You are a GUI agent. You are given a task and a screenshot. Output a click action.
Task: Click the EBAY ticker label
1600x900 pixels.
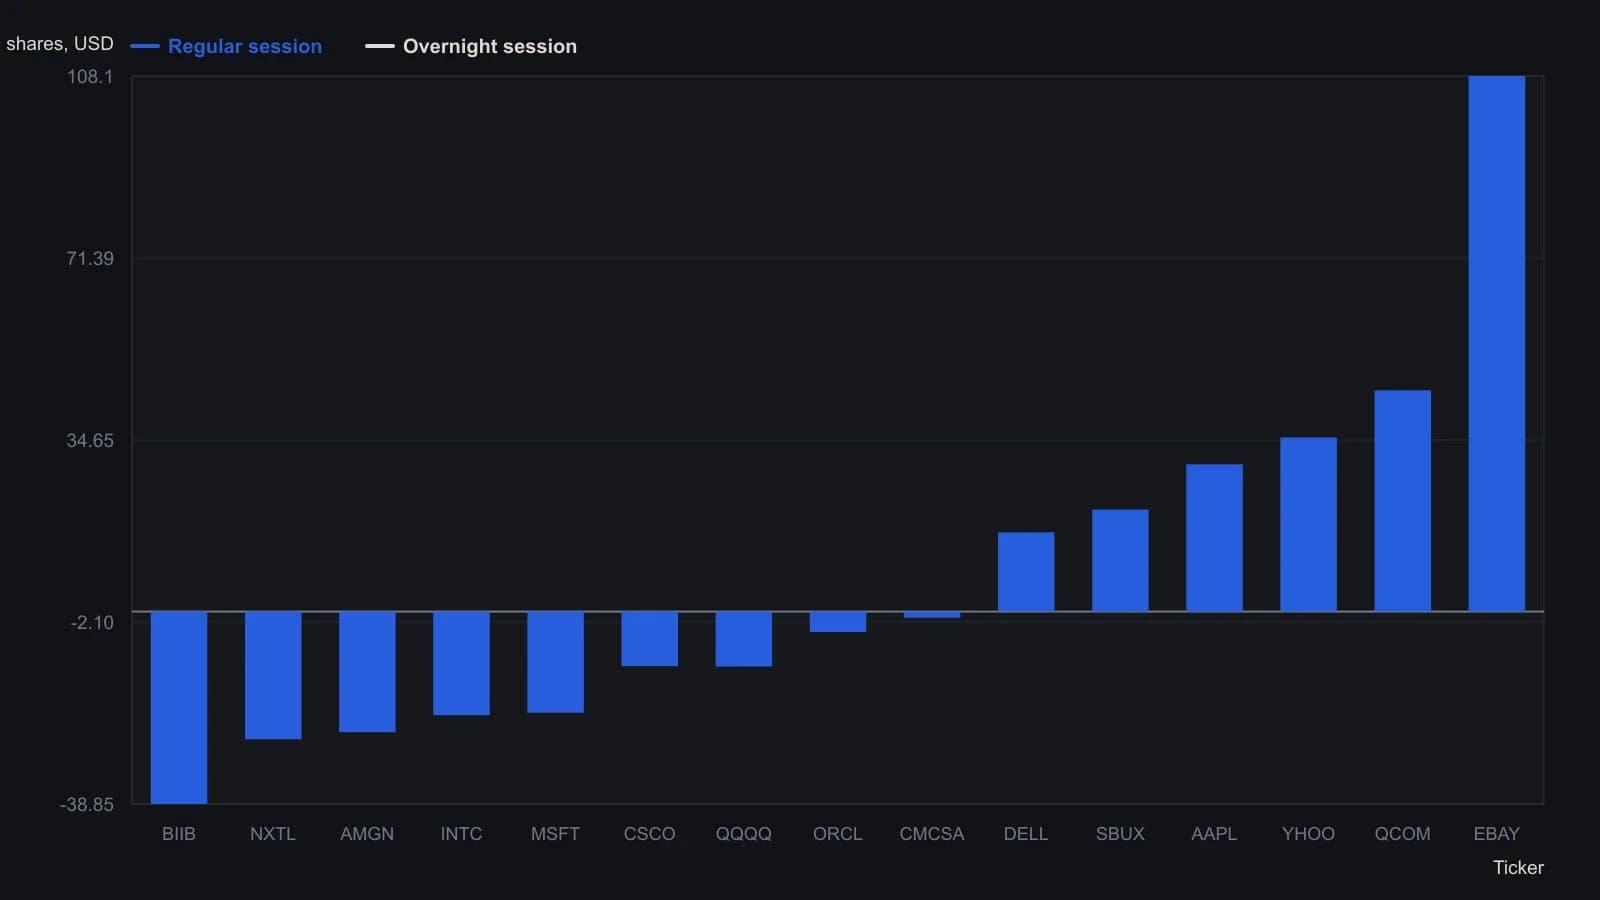point(1497,834)
